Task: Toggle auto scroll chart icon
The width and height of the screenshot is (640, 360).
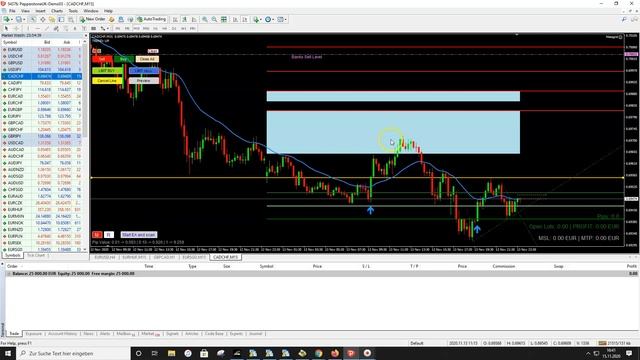Action: point(236,19)
